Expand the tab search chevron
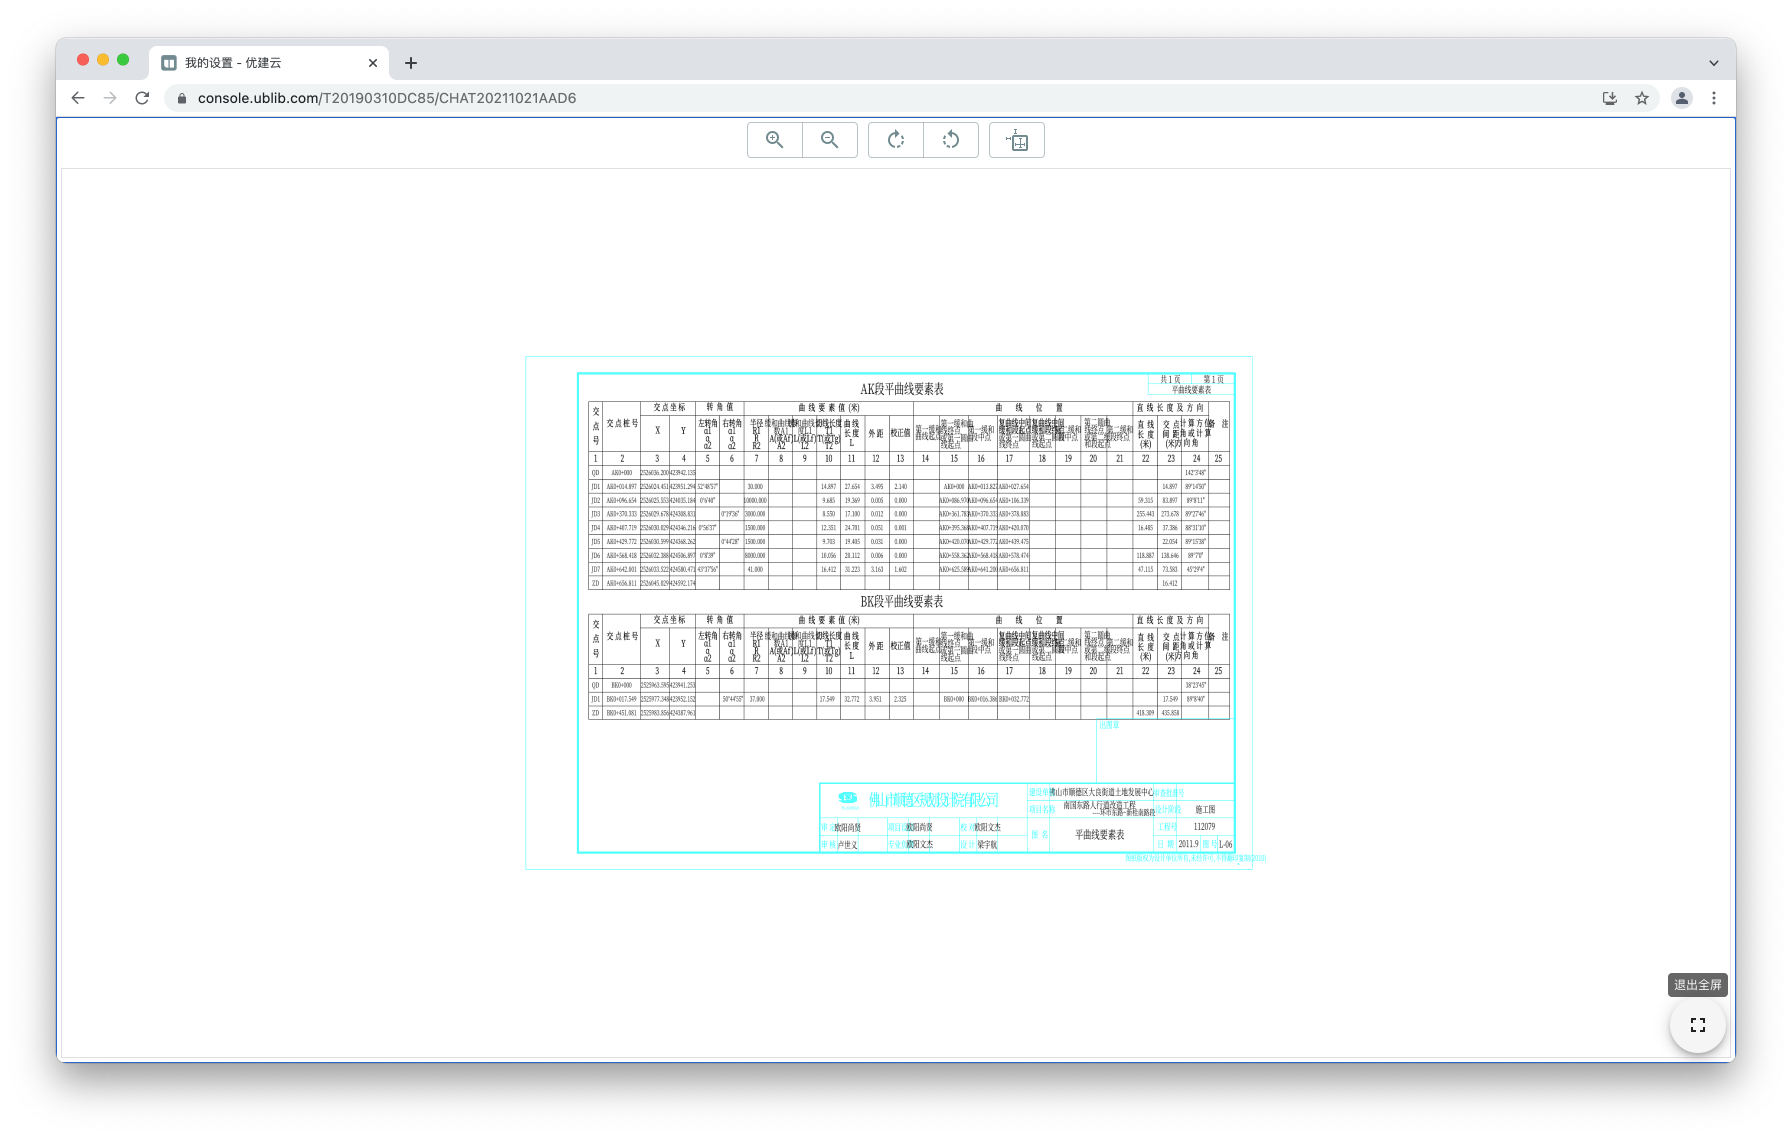 (1713, 63)
